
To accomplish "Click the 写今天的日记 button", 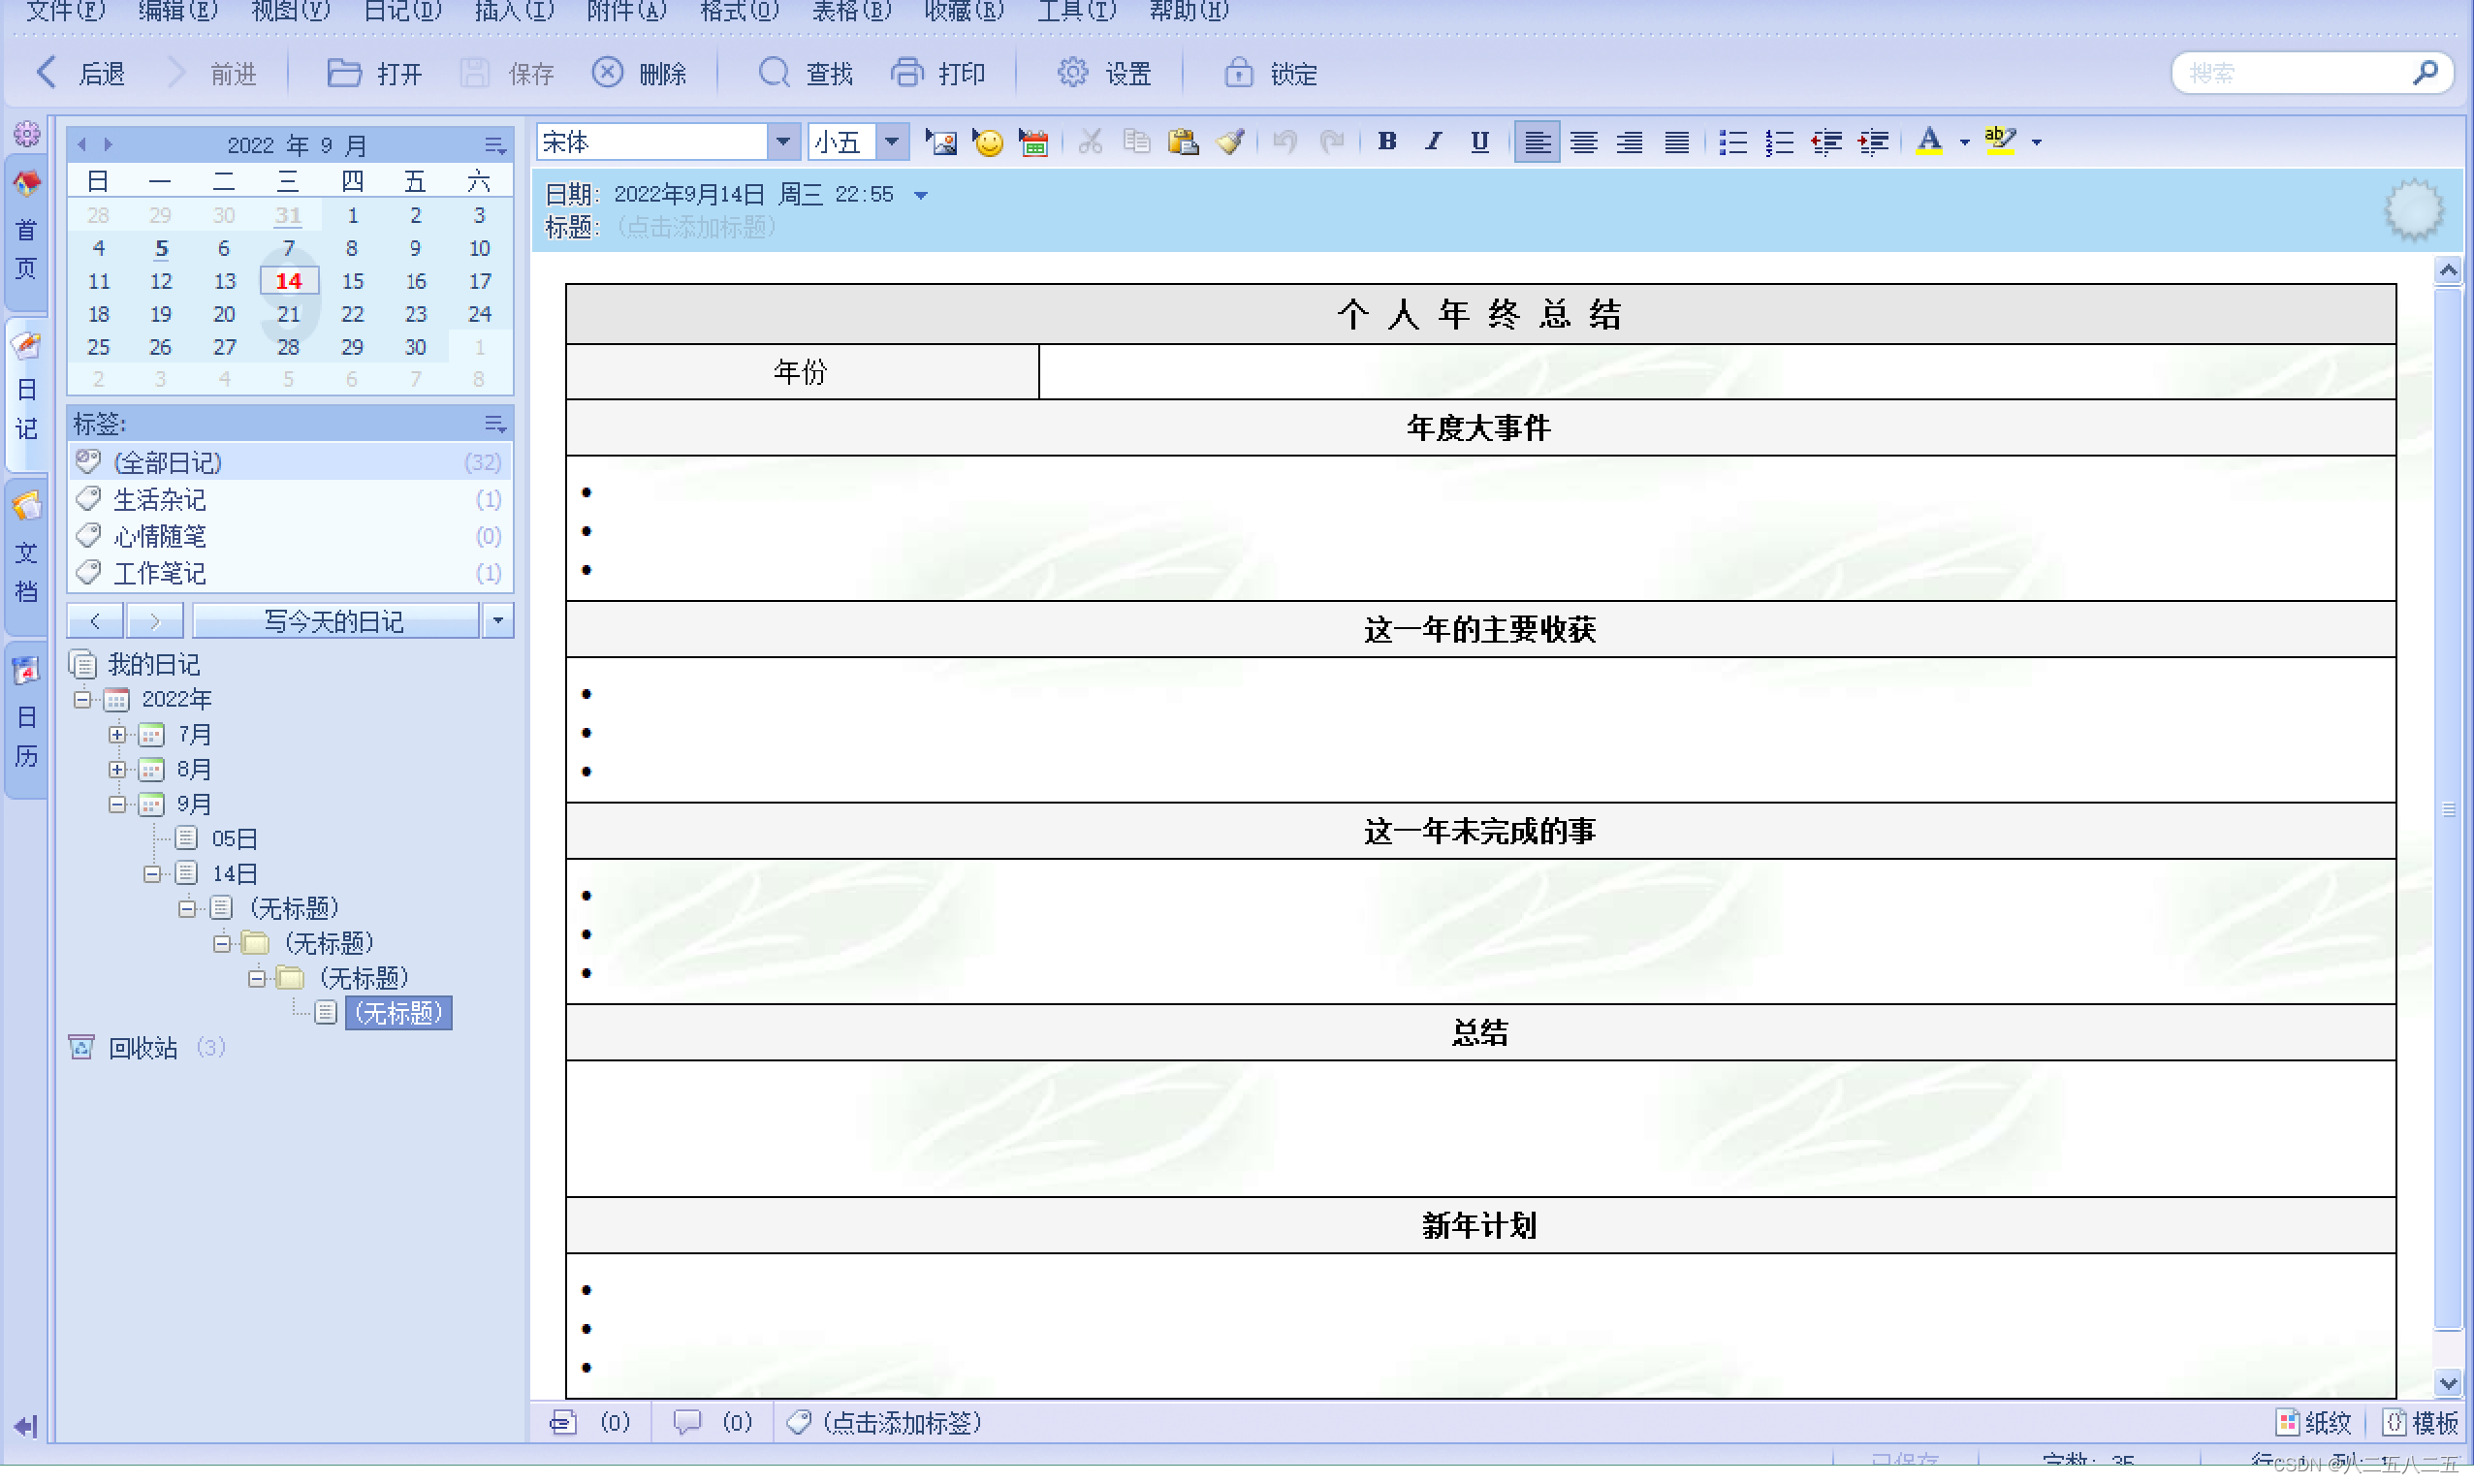I will [335, 621].
